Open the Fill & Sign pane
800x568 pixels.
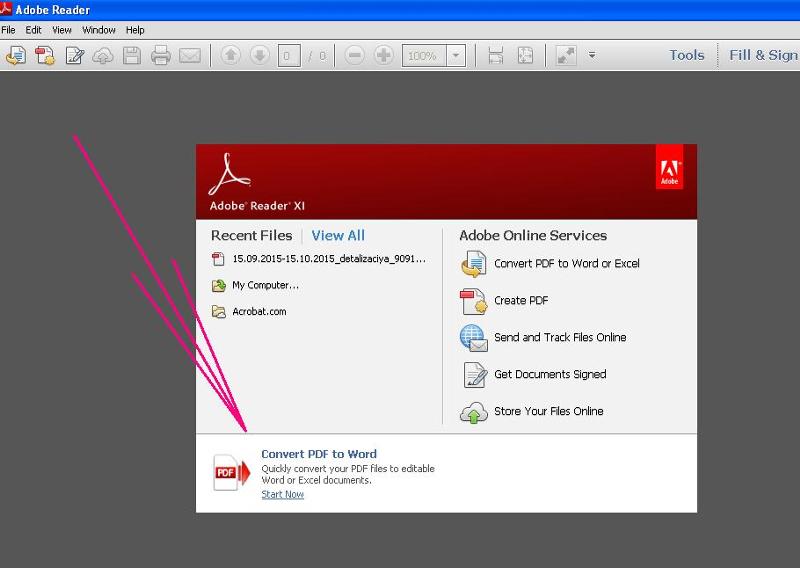(x=763, y=55)
